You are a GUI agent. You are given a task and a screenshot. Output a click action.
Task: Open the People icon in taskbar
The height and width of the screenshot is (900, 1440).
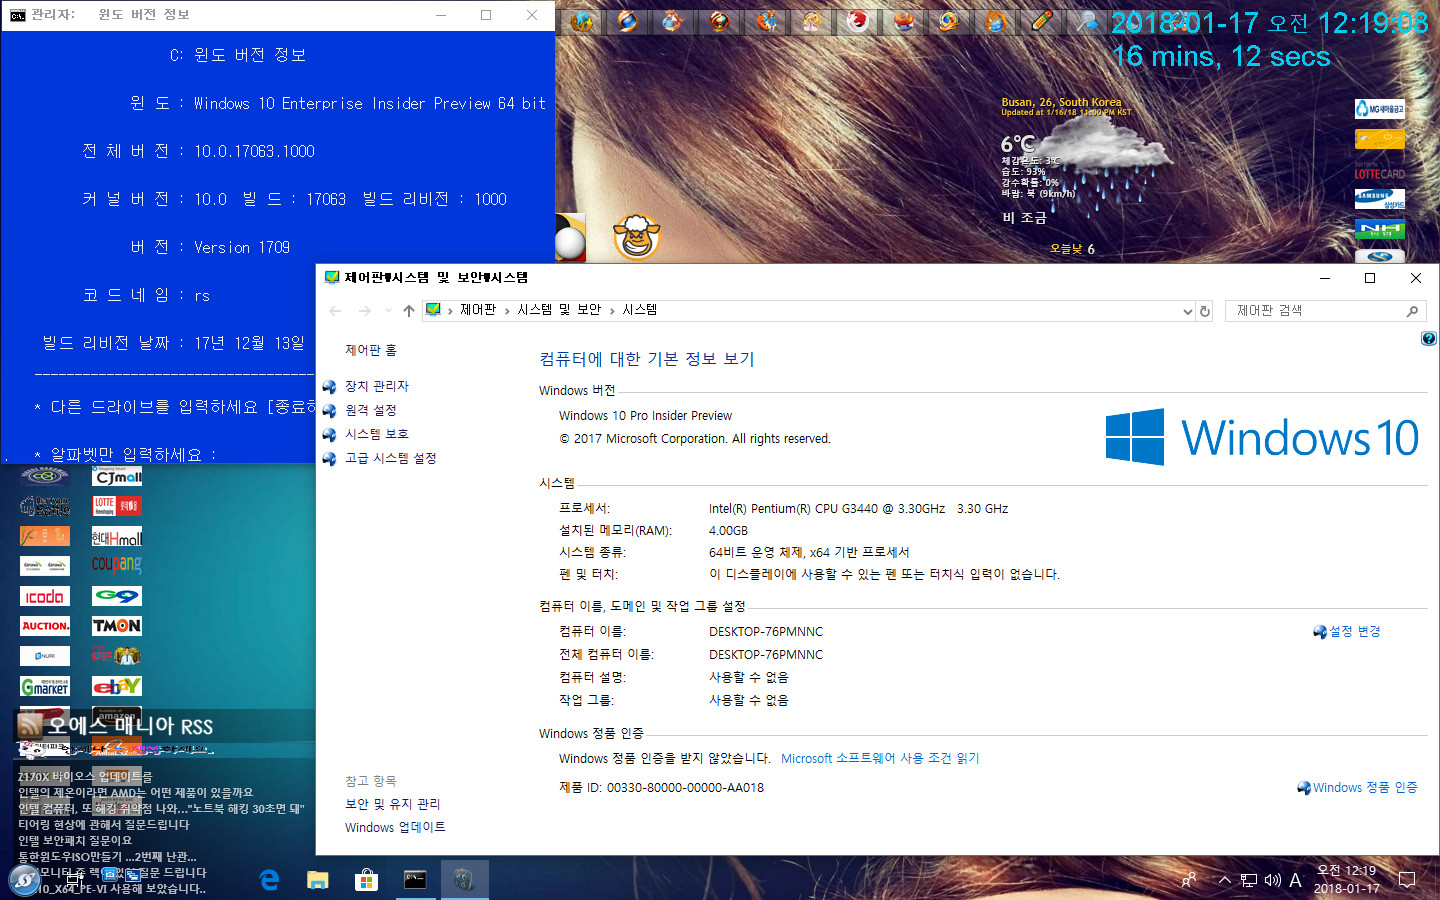(x=1189, y=880)
